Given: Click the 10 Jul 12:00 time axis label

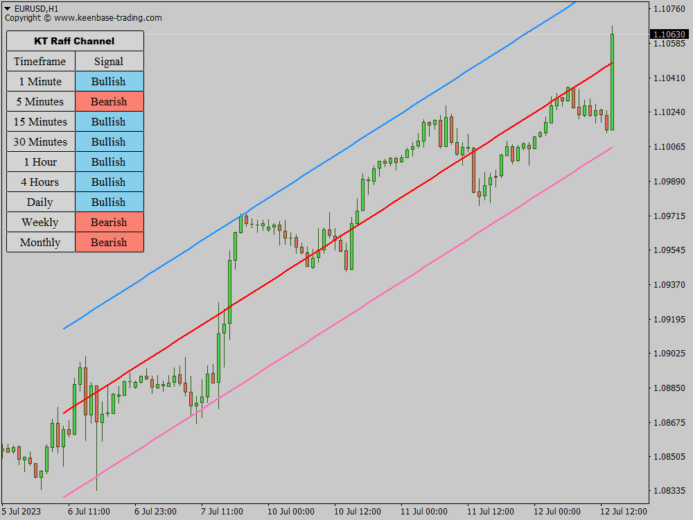Looking at the screenshot, I should (x=358, y=512).
